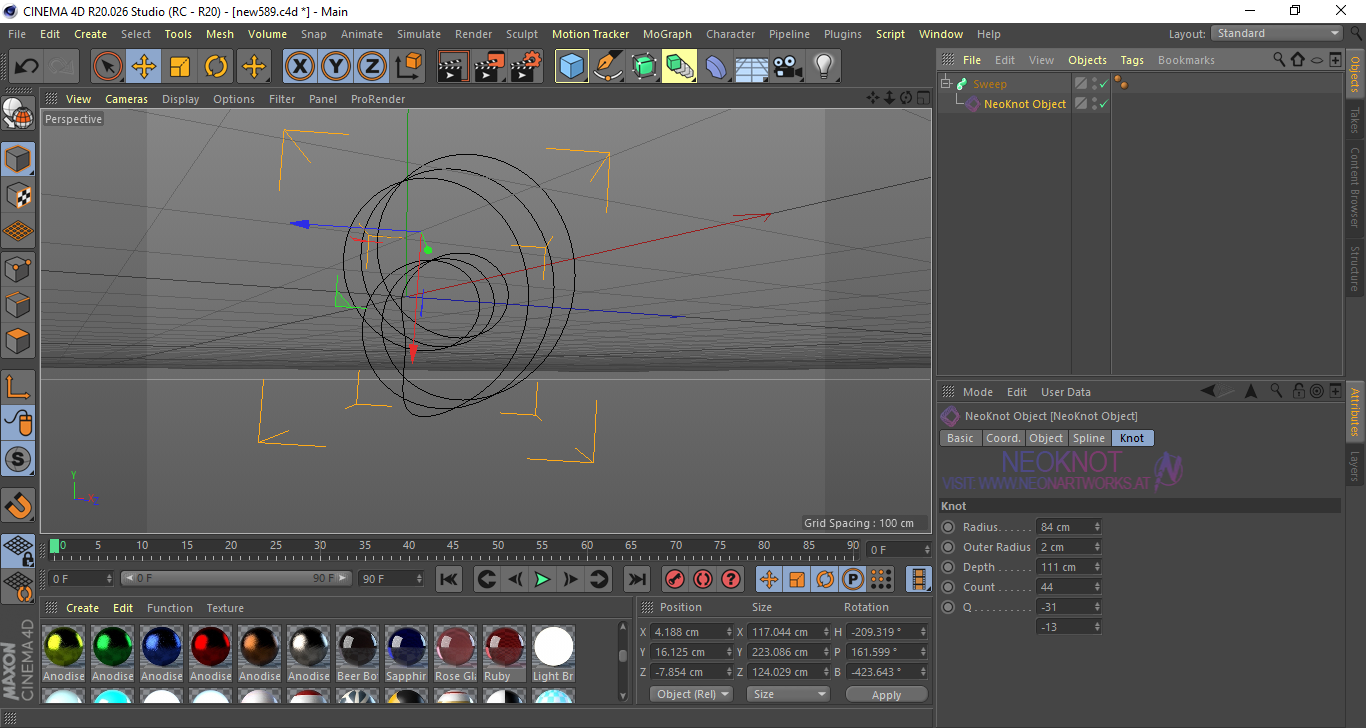Viewport: 1366px width, 728px height.
Task: Select the Live Selection tool
Action: pyautogui.click(x=108, y=67)
